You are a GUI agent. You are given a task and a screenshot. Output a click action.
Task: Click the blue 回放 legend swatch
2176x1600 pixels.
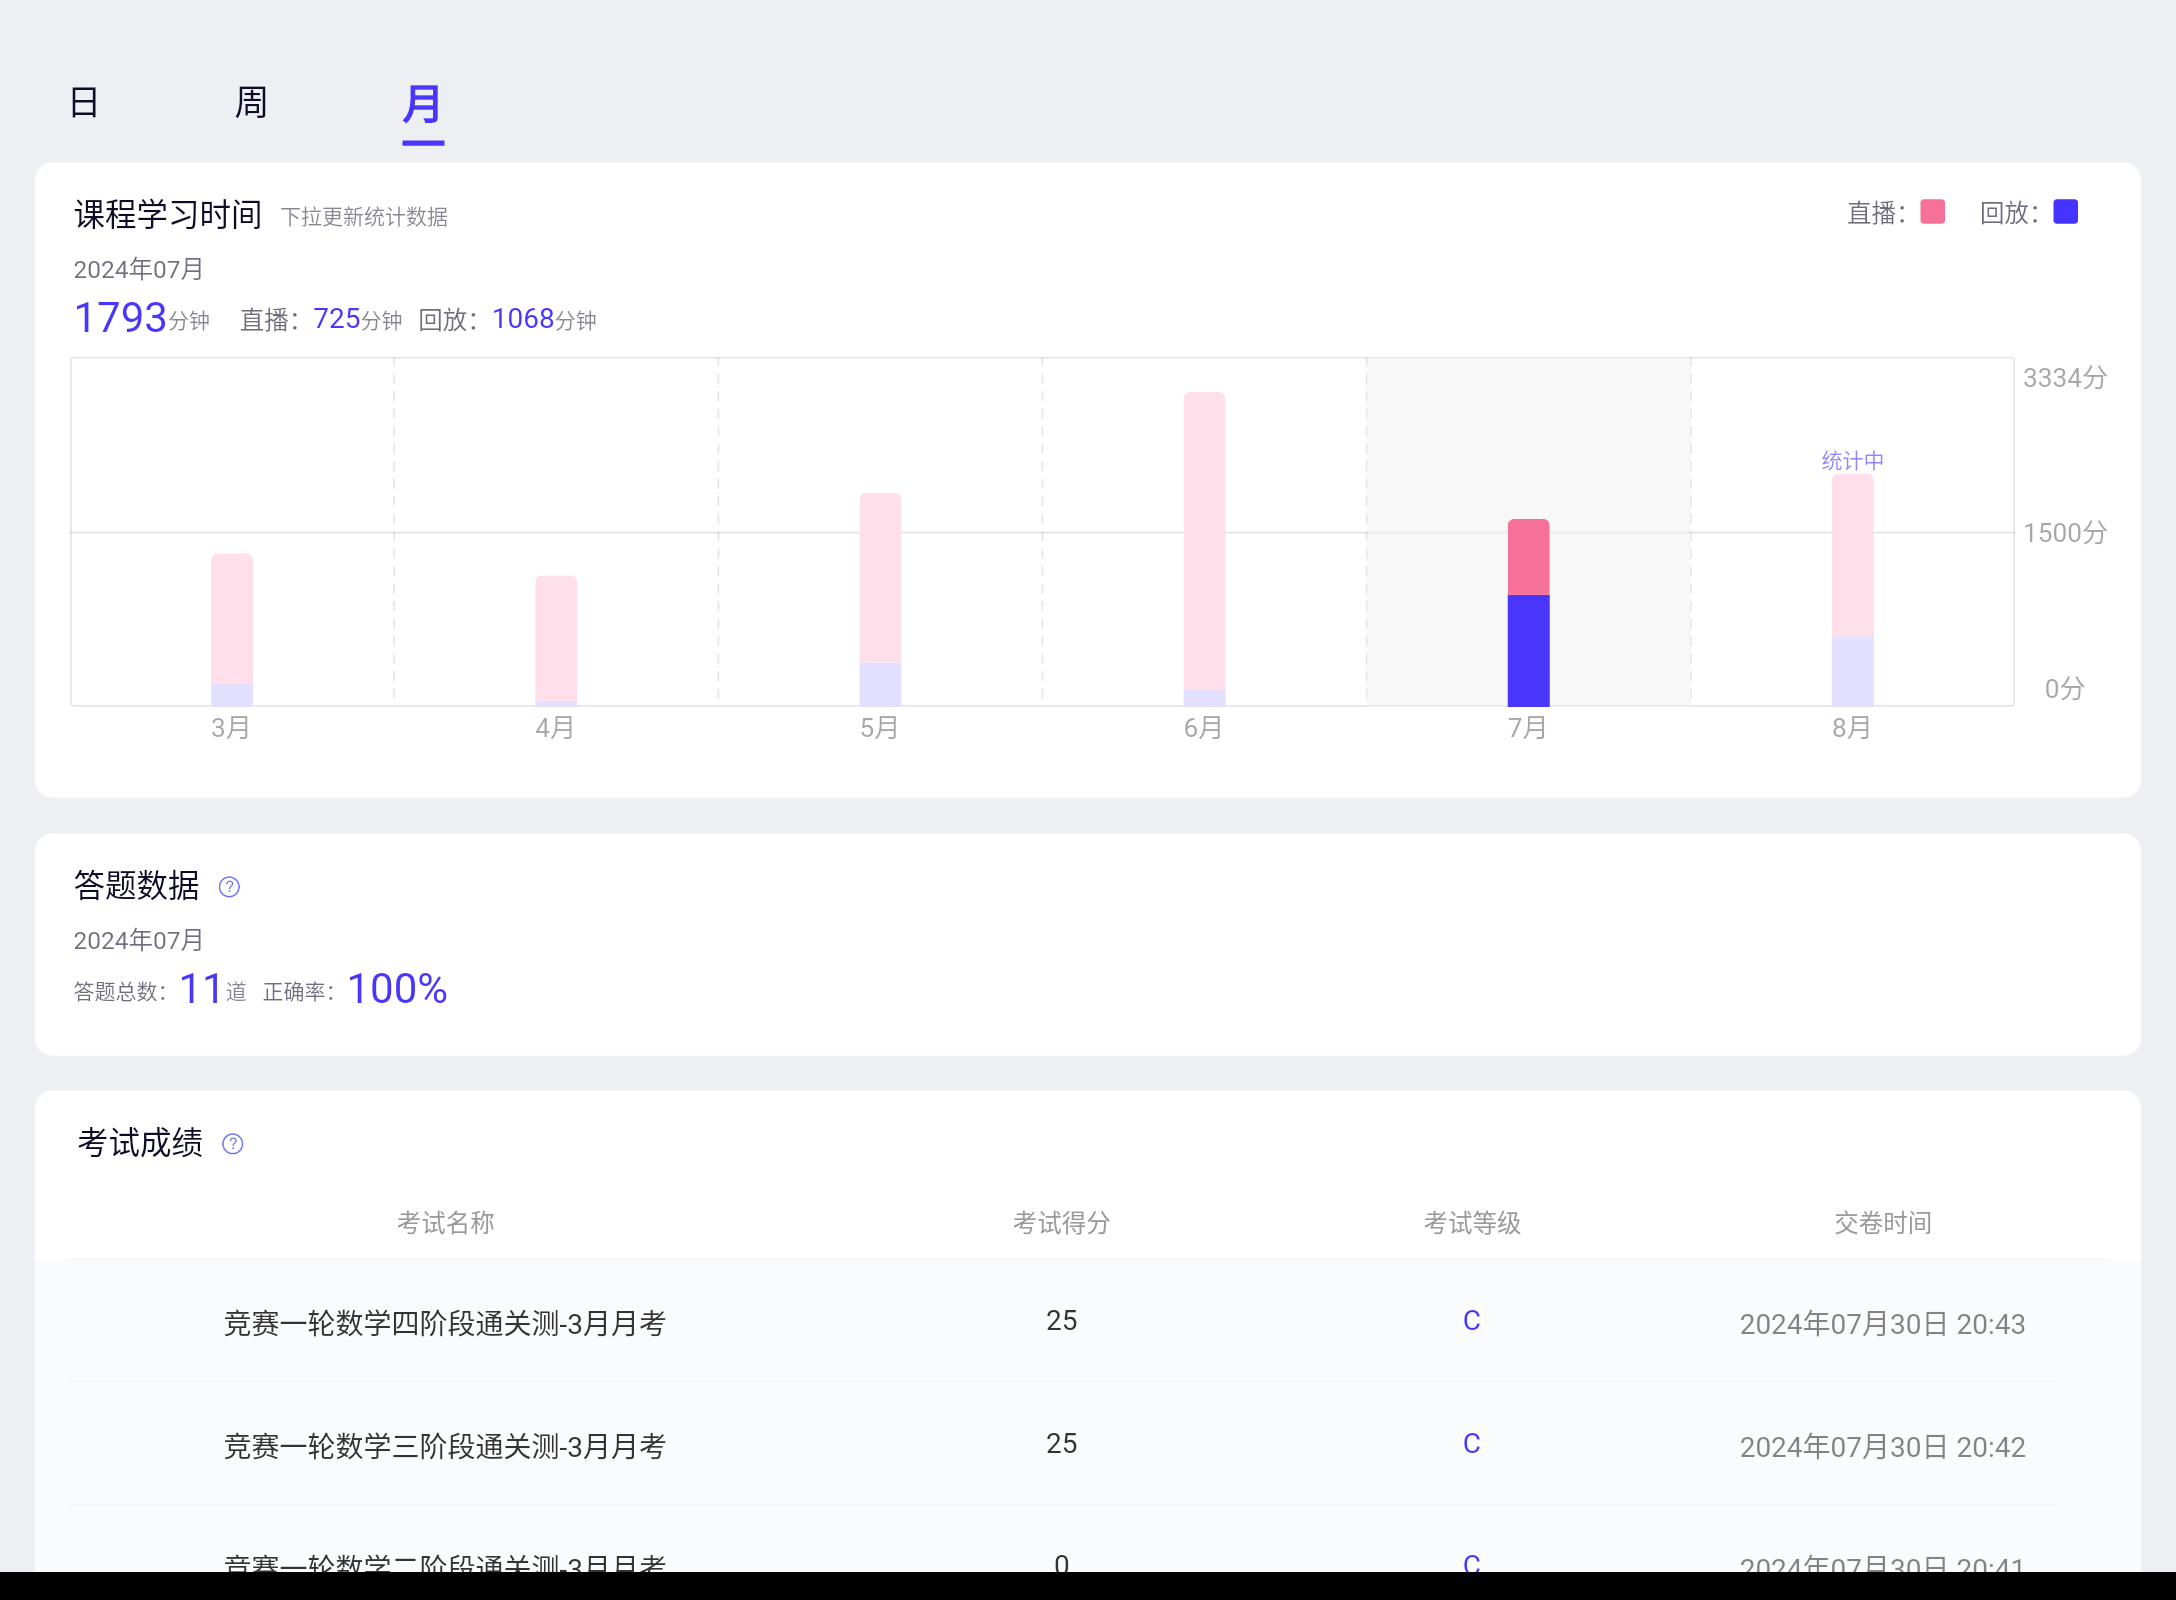click(x=2066, y=212)
